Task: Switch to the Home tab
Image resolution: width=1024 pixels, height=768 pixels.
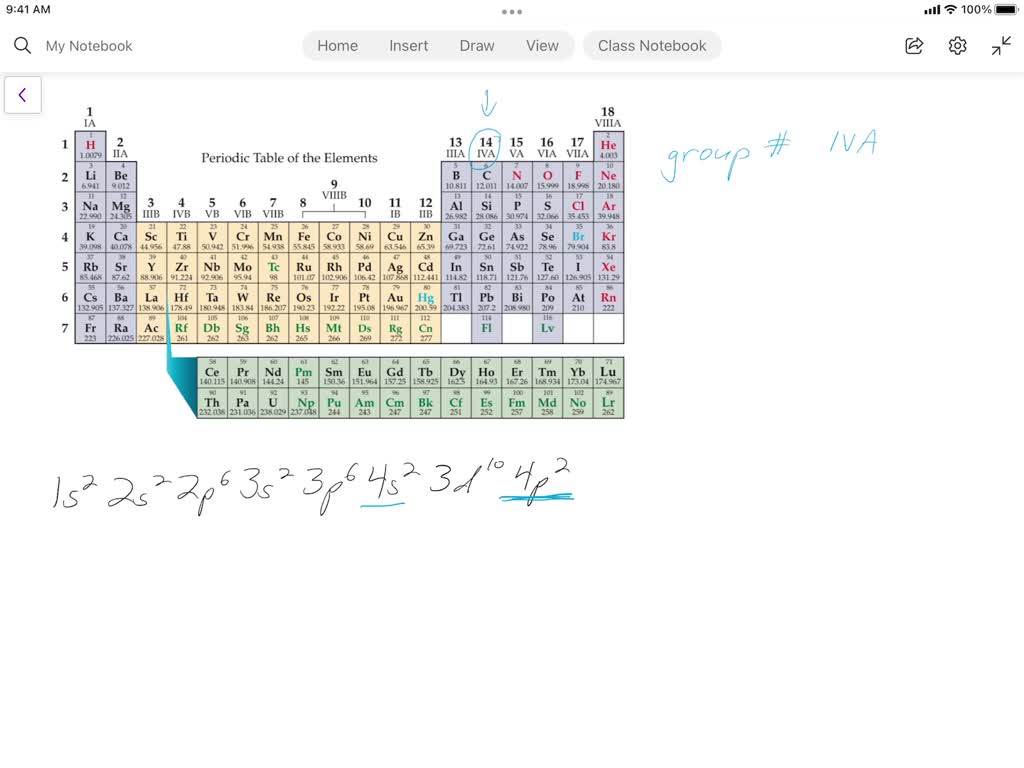Action: coord(337,45)
